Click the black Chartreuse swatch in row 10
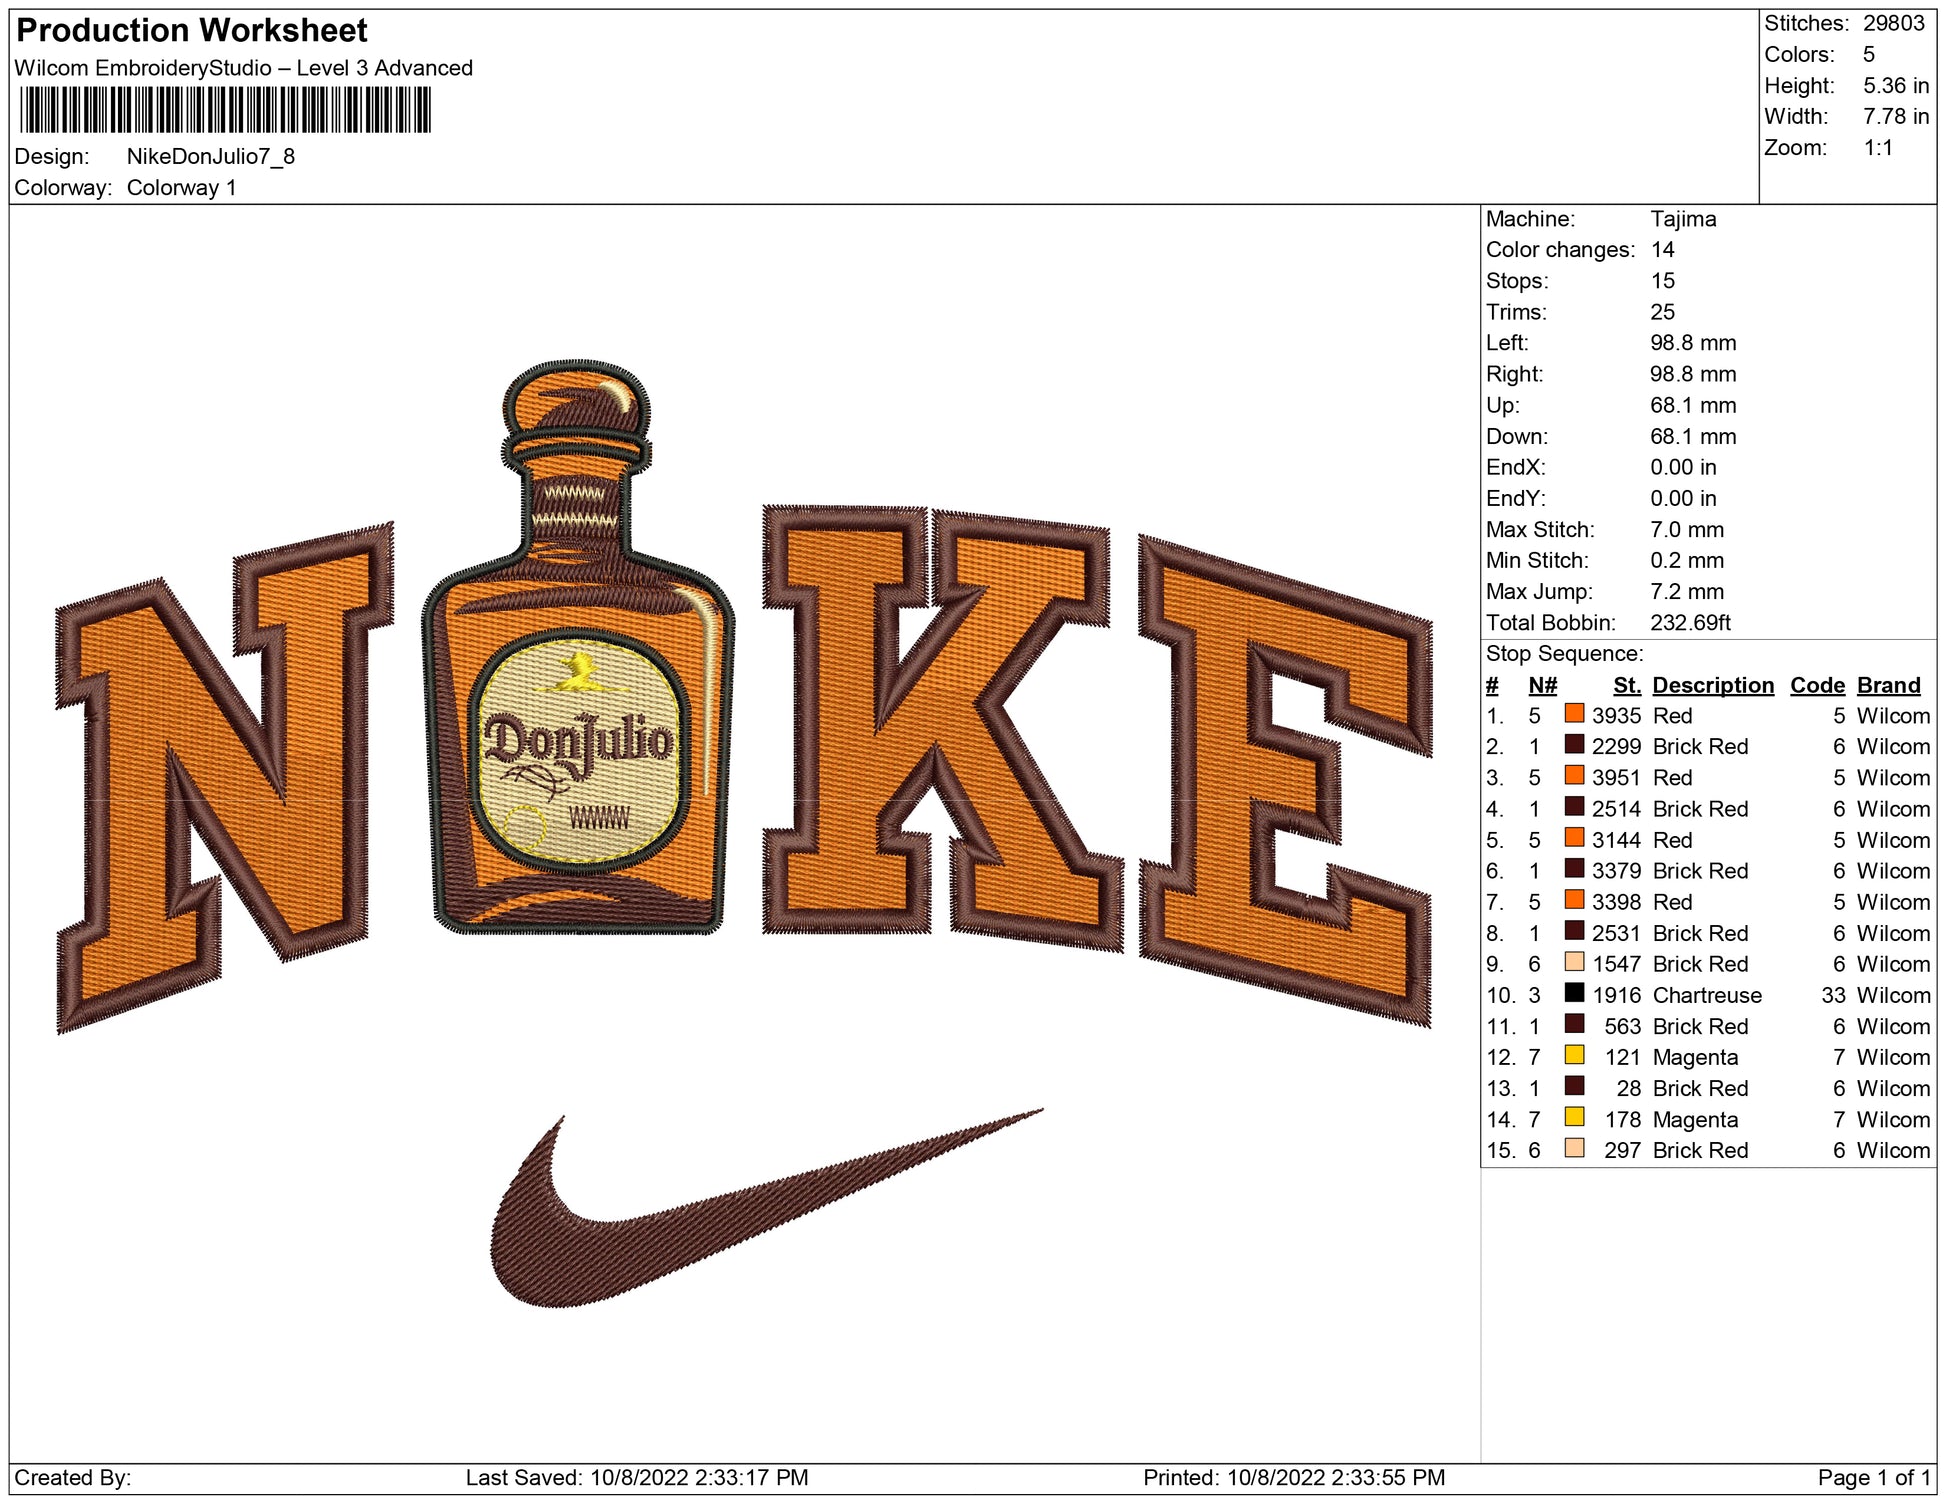This screenshot has width=1946, height=1497. coord(1574,993)
